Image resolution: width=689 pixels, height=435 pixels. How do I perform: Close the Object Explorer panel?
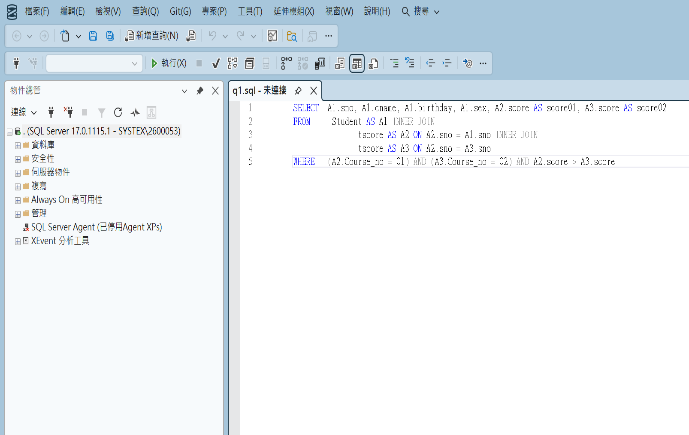215,91
